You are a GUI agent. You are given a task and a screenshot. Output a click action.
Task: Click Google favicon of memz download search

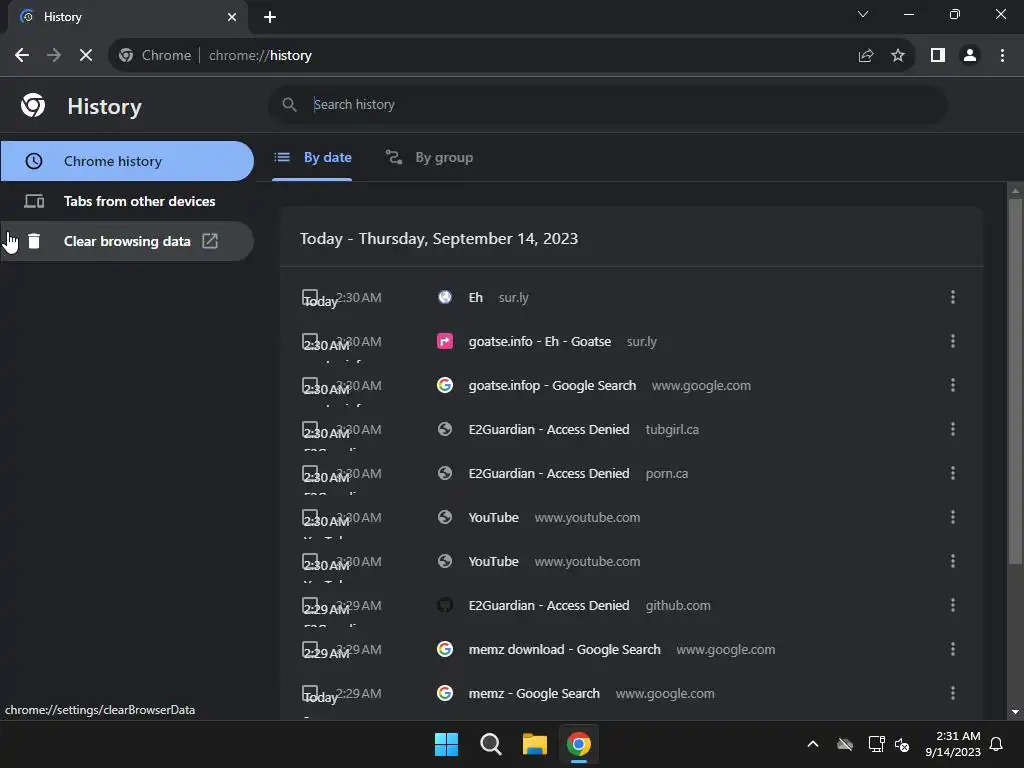point(445,649)
